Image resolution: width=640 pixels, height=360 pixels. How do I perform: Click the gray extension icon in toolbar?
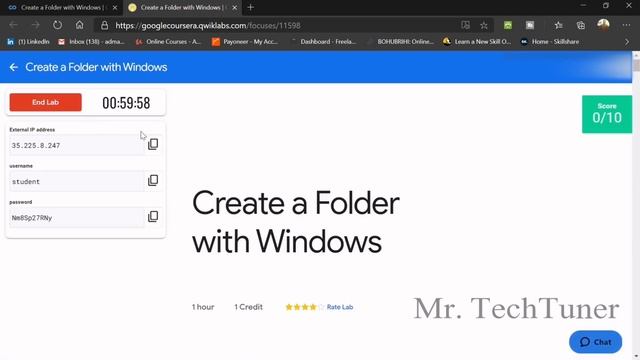[x=530, y=25]
